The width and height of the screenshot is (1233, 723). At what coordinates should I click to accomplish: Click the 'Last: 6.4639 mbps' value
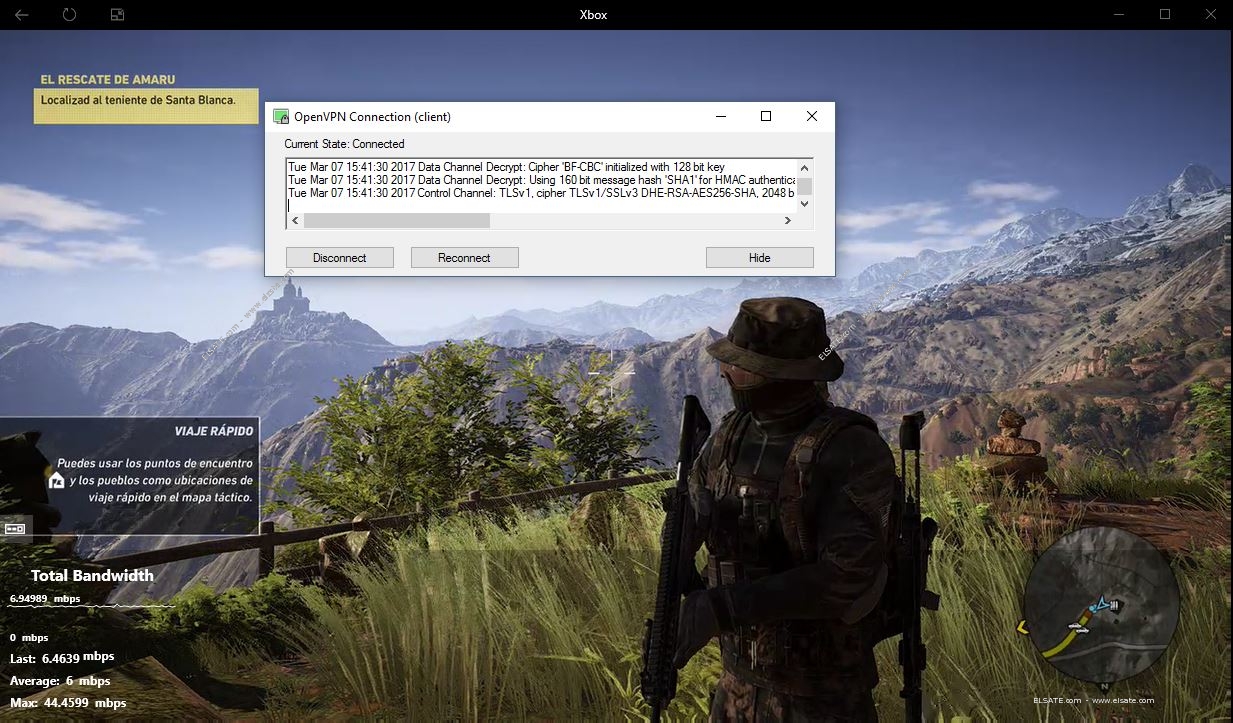(x=62, y=658)
